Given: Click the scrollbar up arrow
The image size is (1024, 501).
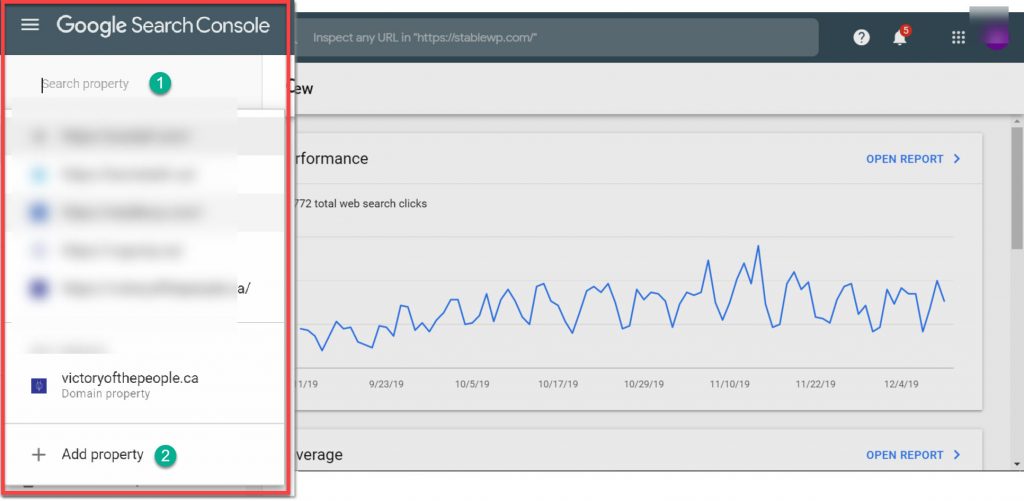Looking at the screenshot, I should tap(1017, 122).
